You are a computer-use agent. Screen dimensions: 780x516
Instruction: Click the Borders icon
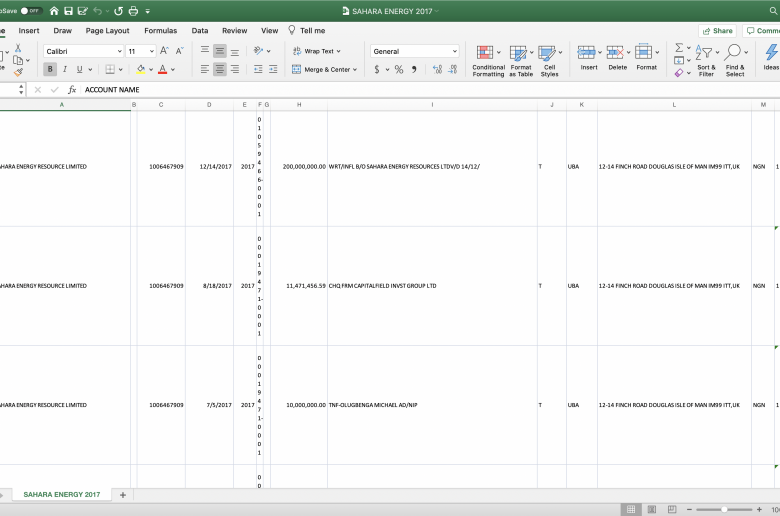110,69
